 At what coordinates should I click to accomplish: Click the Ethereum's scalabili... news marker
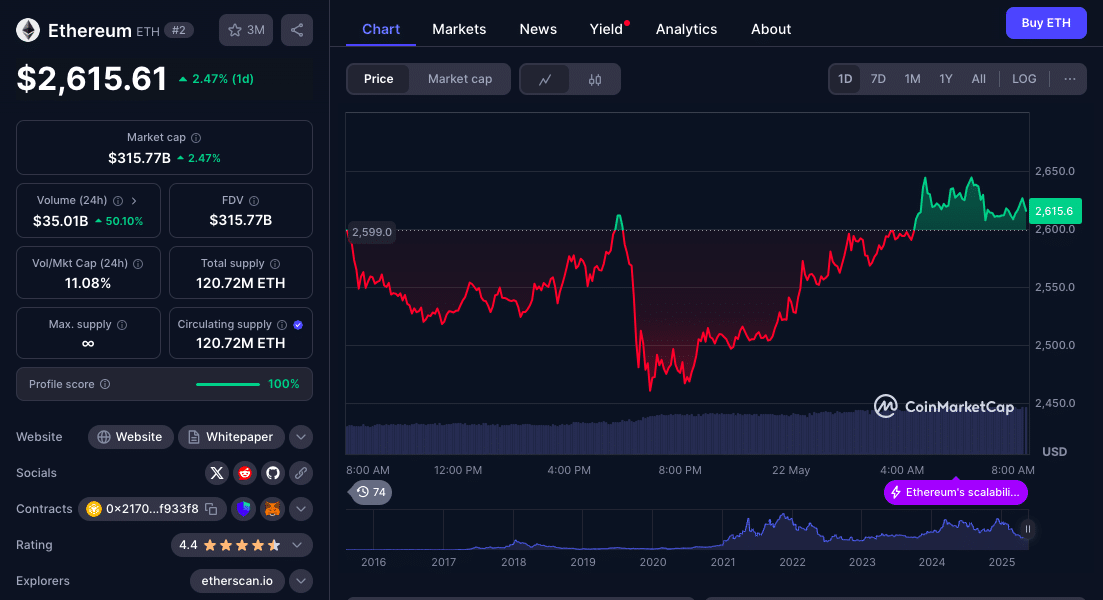click(x=955, y=492)
